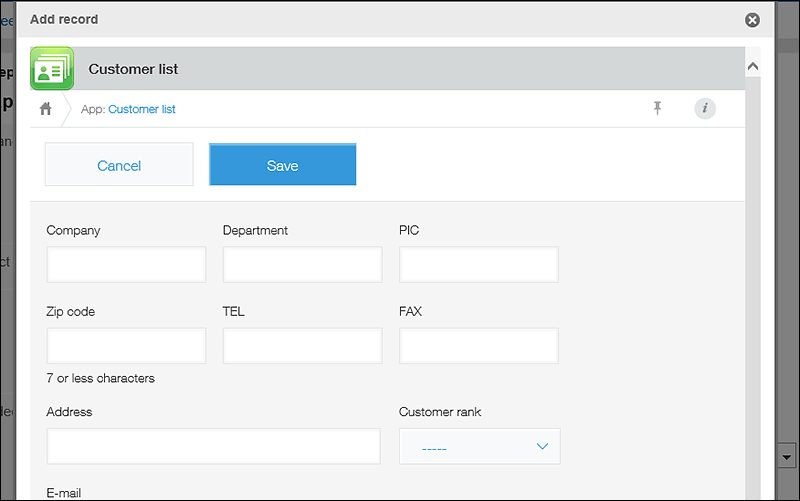Image resolution: width=800 pixels, height=501 pixels.
Task: Pin the app with the pushpin icon
Action: click(x=657, y=108)
